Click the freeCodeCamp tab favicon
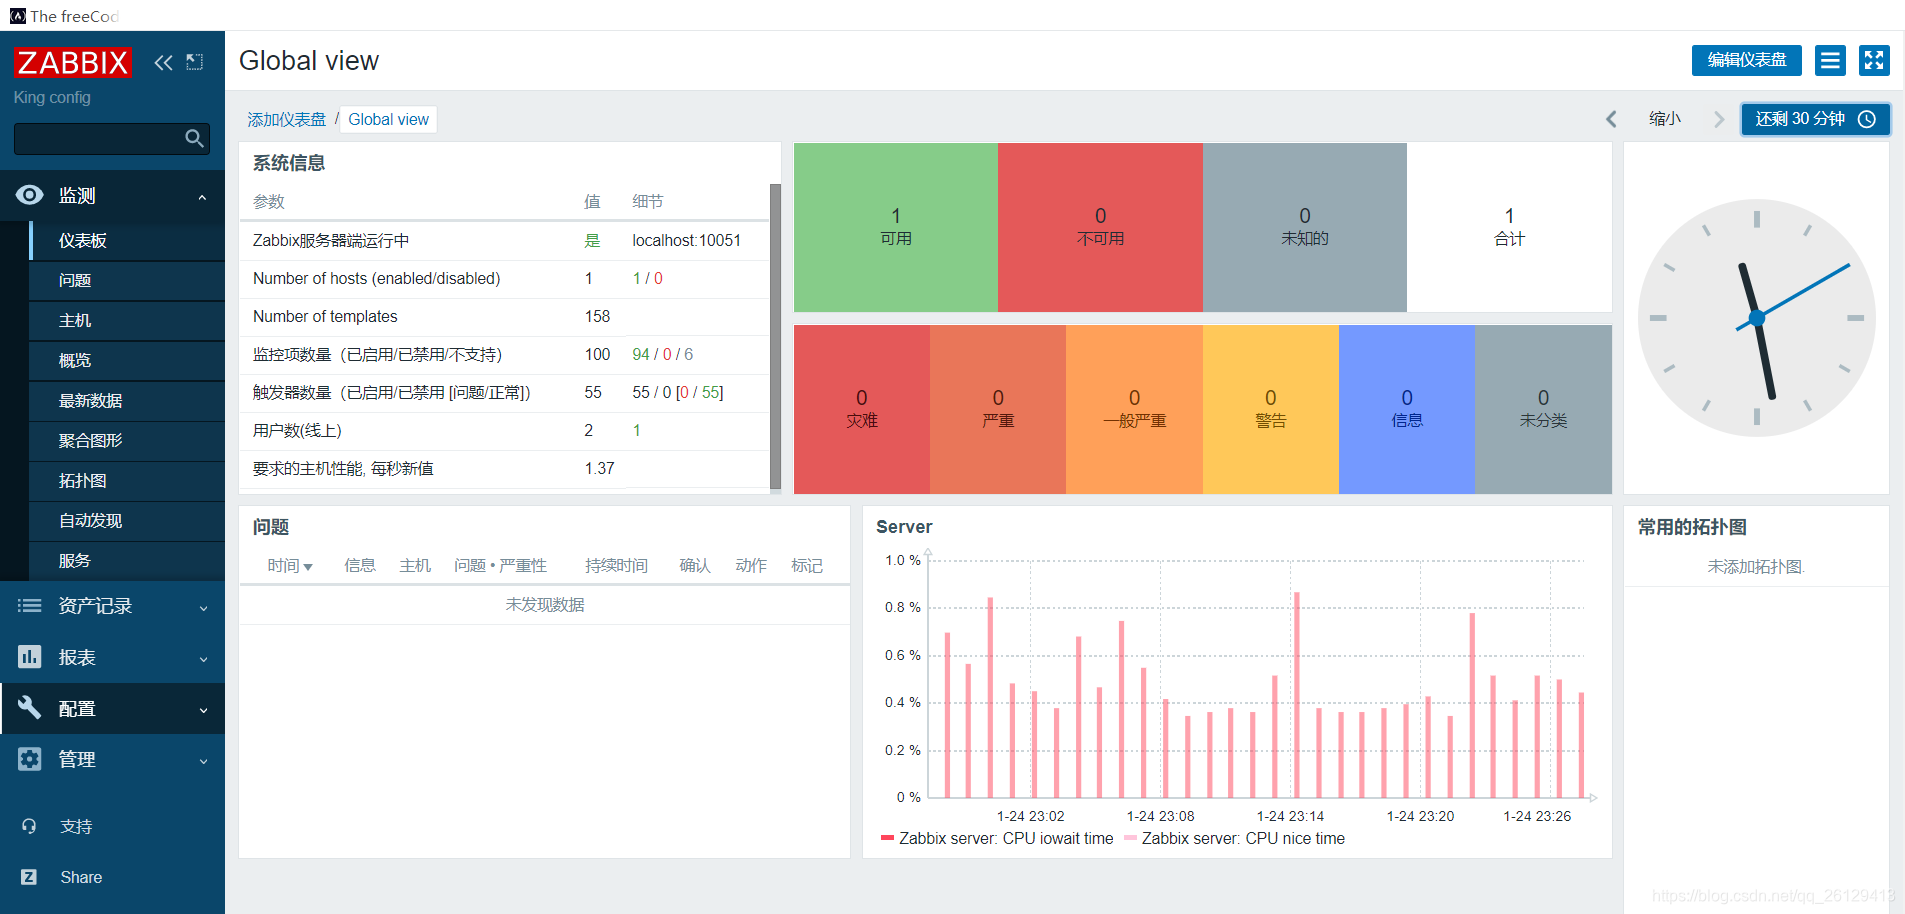 pos(18,16)
